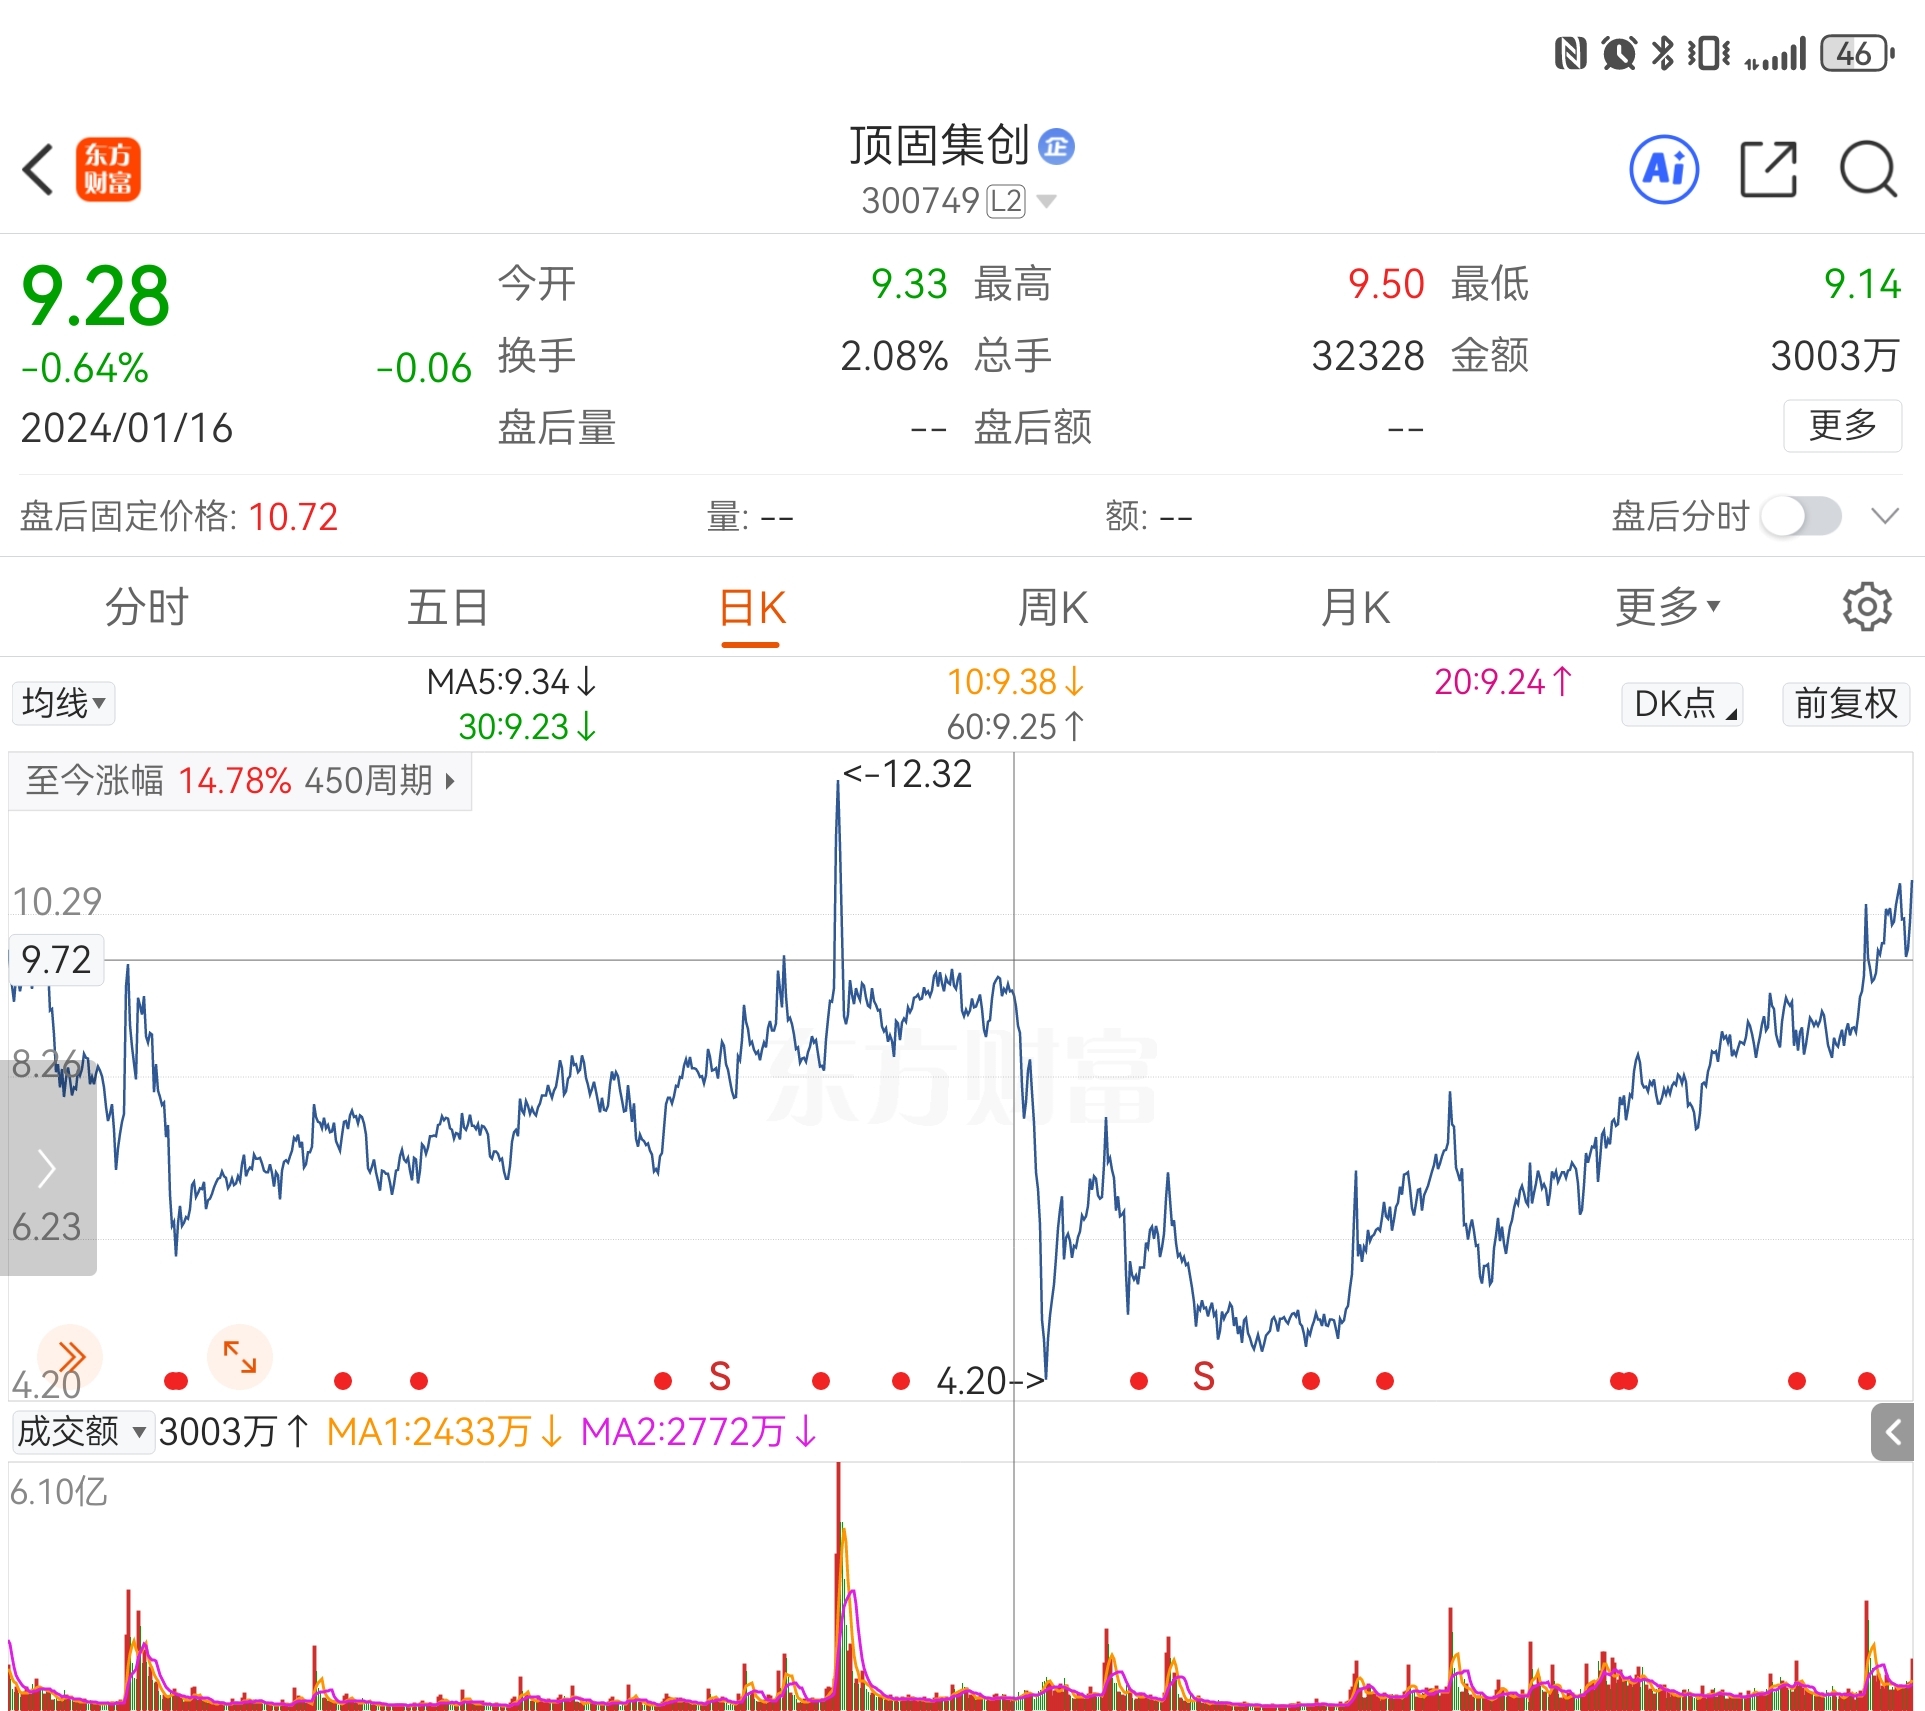Viewport: 1925px width, 1711px height.
Task: Switch to the 周K tab
Action: pyautogui.click(x=1052, y=607)
